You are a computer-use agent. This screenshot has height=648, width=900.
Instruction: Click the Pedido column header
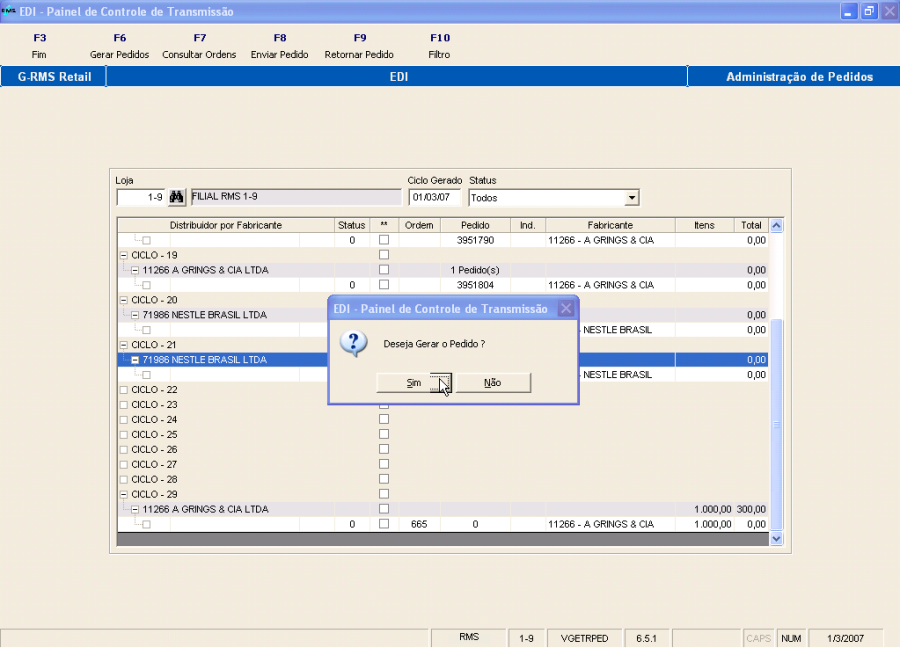[475, 225]
